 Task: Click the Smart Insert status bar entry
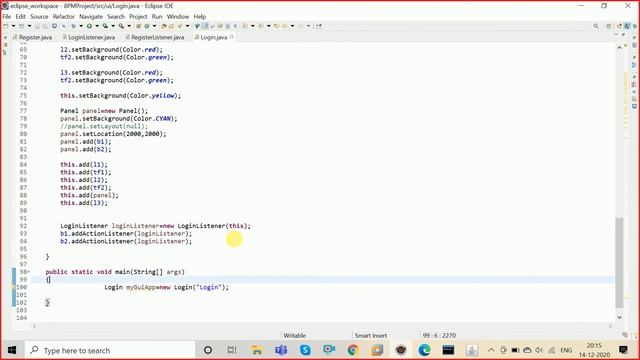[370, 336]
